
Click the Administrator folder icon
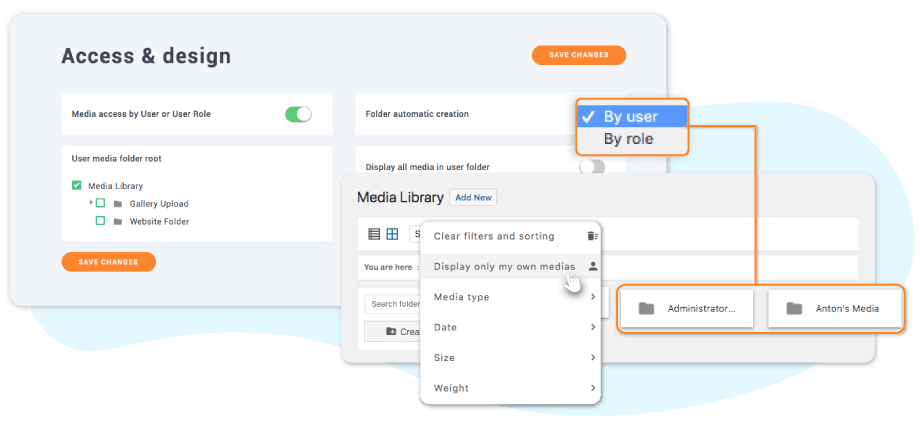point(646,308)
